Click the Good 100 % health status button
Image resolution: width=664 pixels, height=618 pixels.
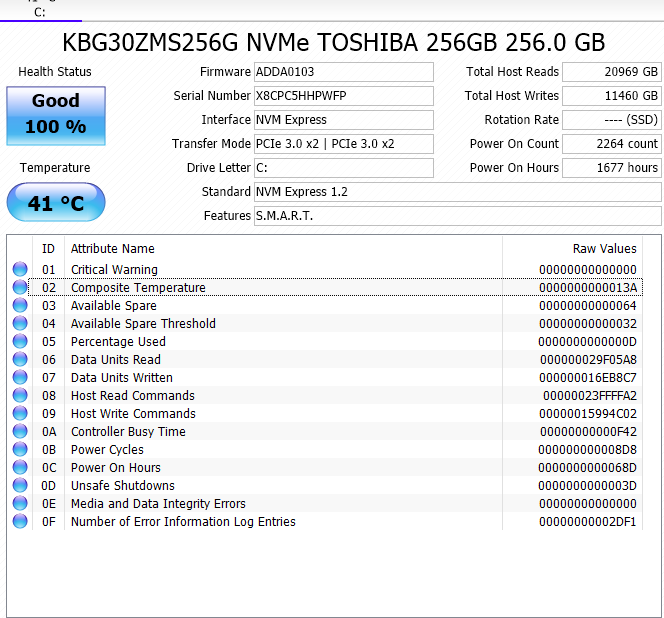(56, 116)
